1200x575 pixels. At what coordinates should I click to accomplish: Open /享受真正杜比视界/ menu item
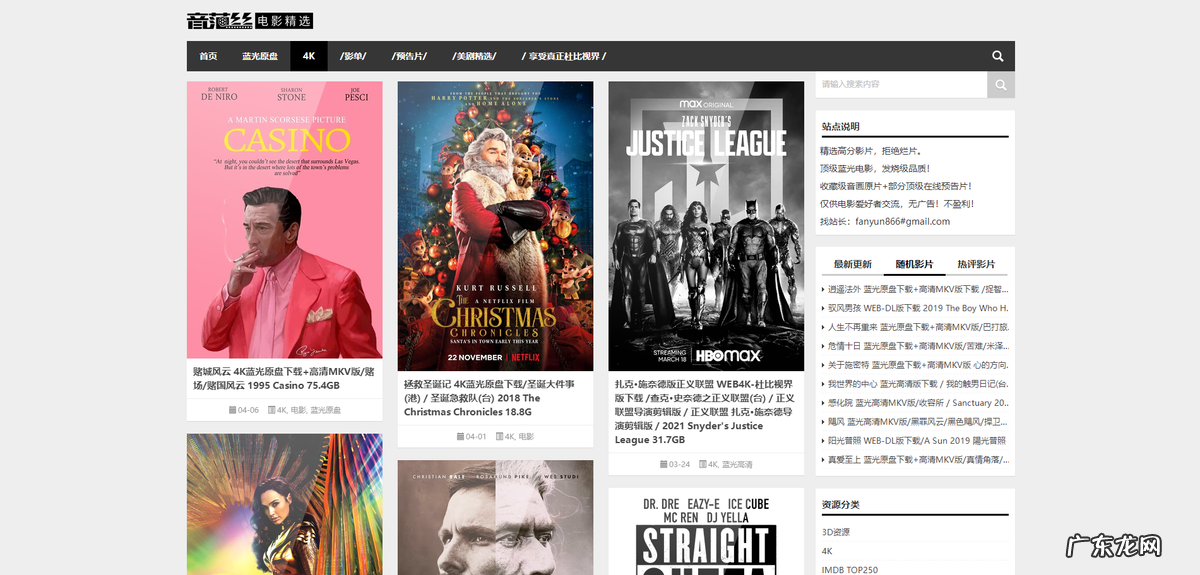click(564, 56)
